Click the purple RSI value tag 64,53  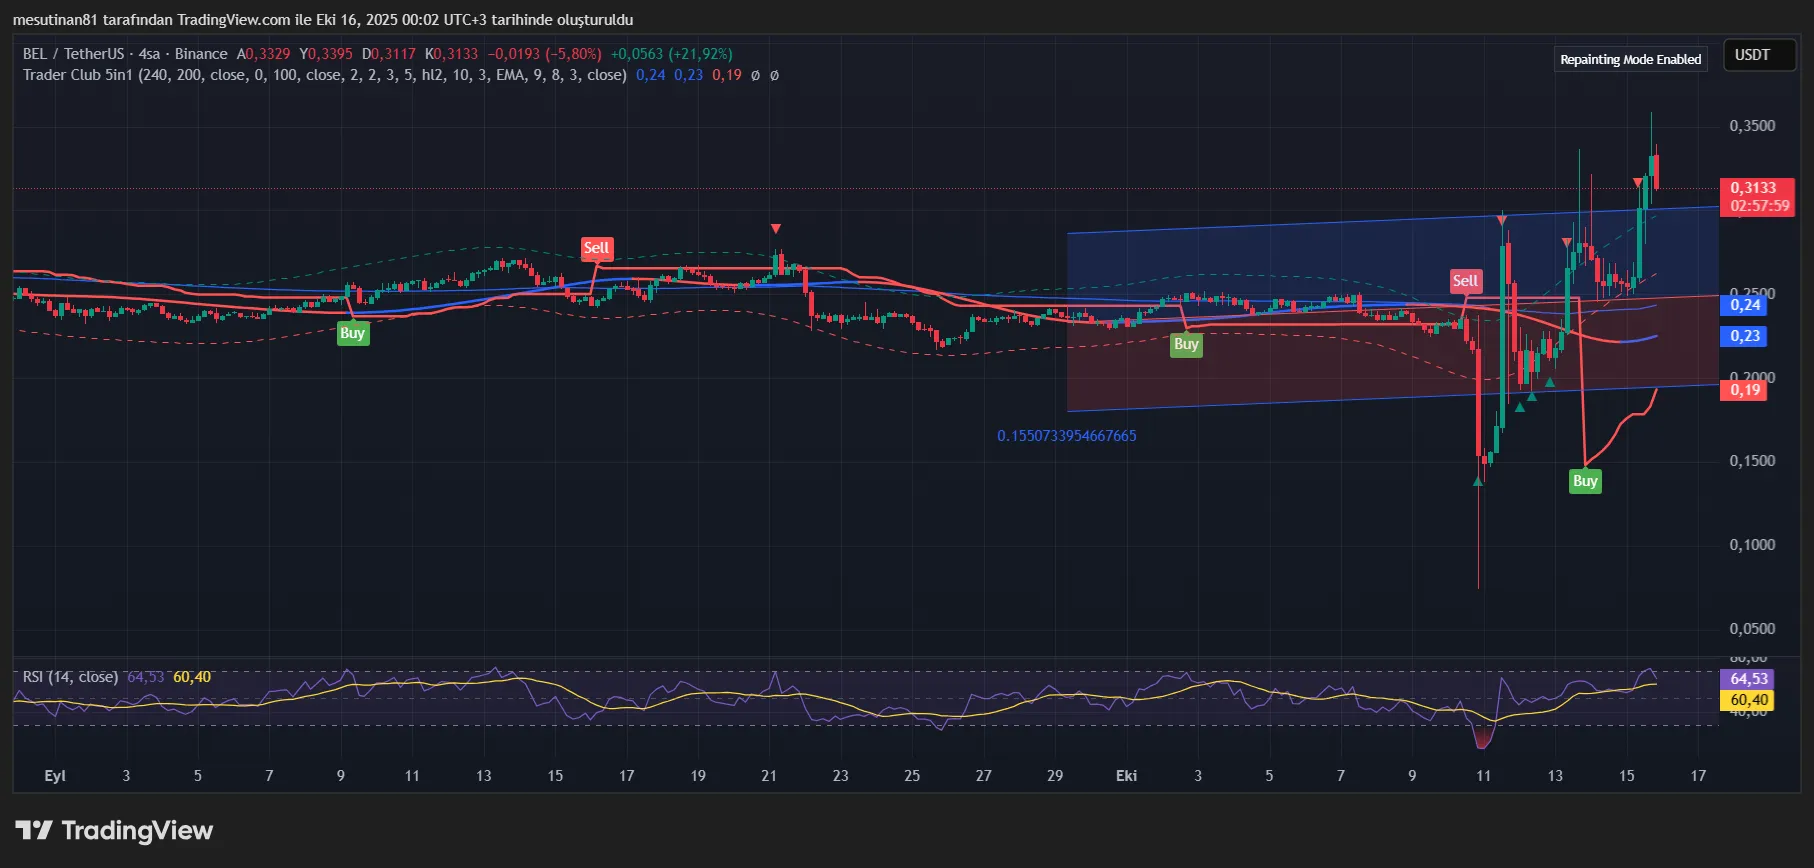(1749, 679)
